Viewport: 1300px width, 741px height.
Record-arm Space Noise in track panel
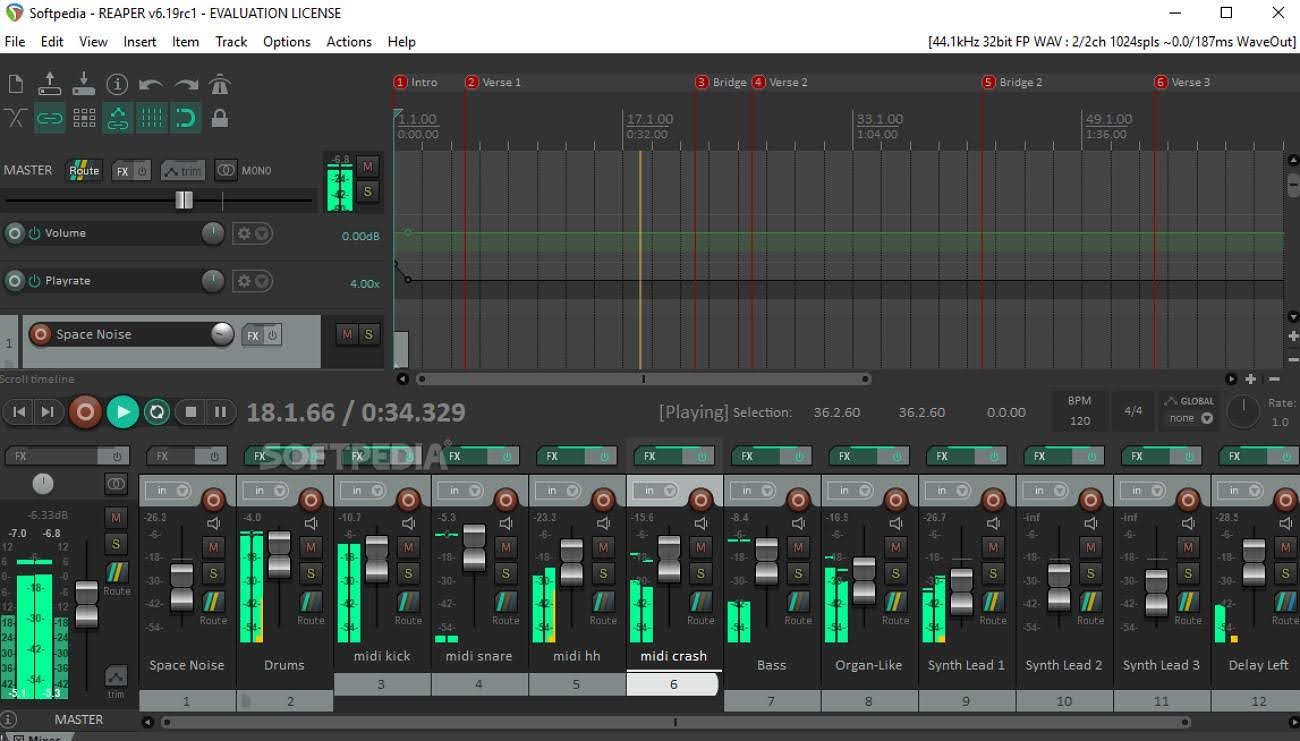(x=40, y=334)
